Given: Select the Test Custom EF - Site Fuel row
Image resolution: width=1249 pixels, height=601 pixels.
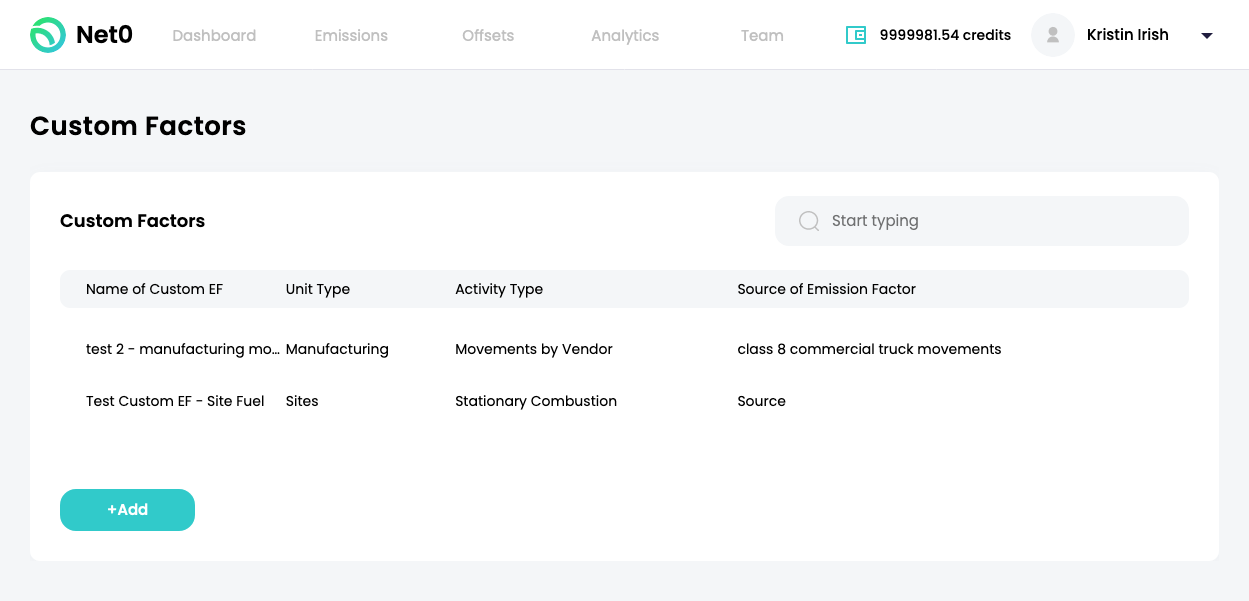Looking at the screenshot, I should tap(175, 401).
